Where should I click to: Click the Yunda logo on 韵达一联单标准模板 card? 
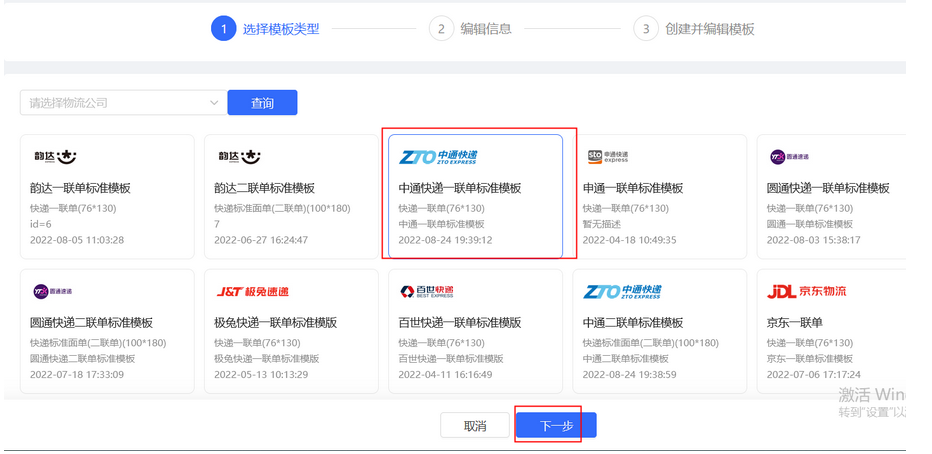click(x=53, y=157)
